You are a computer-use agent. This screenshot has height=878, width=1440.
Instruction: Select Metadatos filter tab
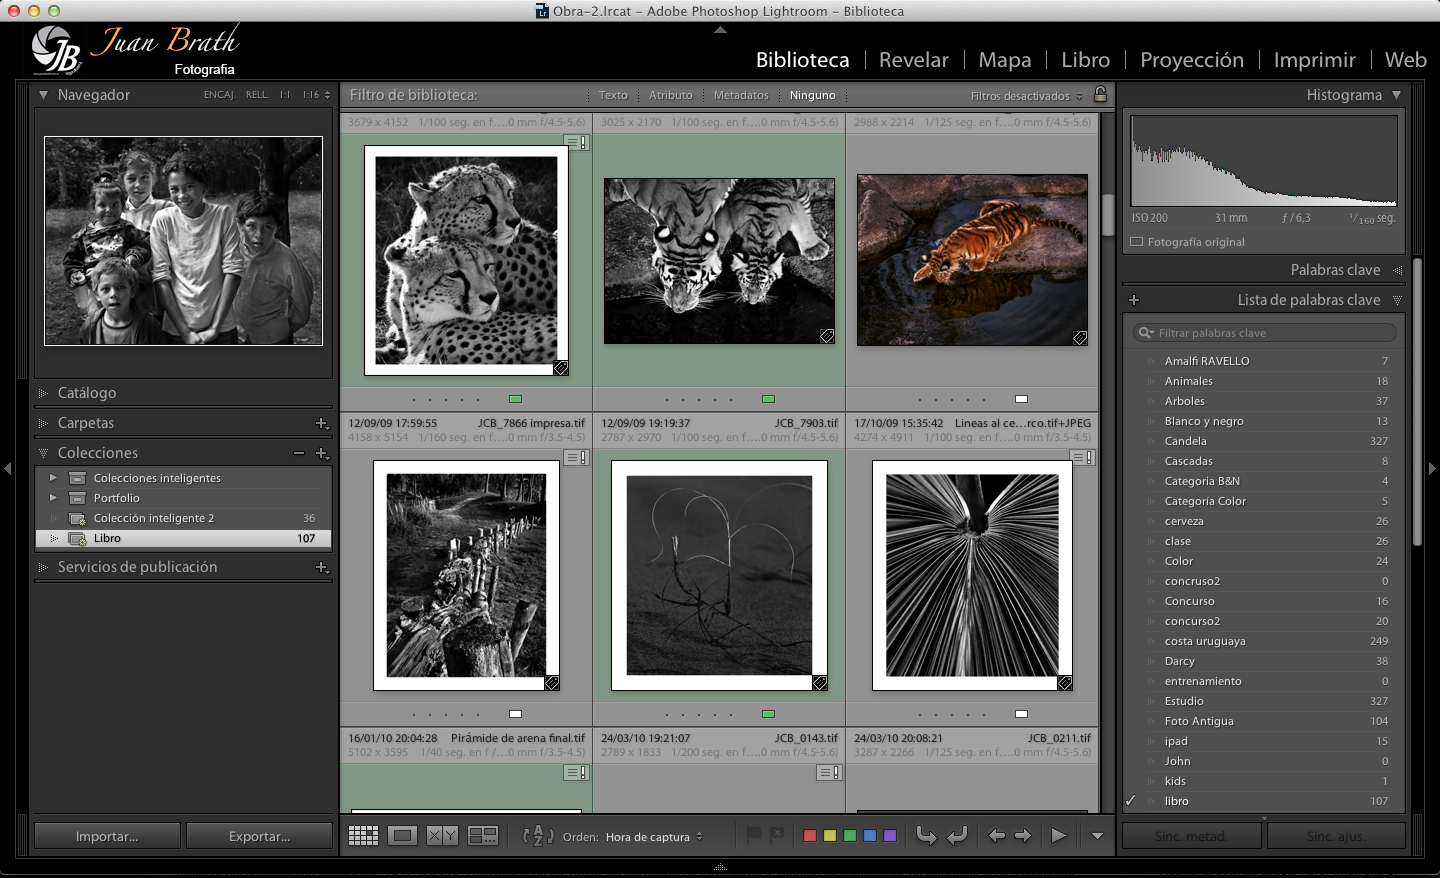click(x=741, y=95)
